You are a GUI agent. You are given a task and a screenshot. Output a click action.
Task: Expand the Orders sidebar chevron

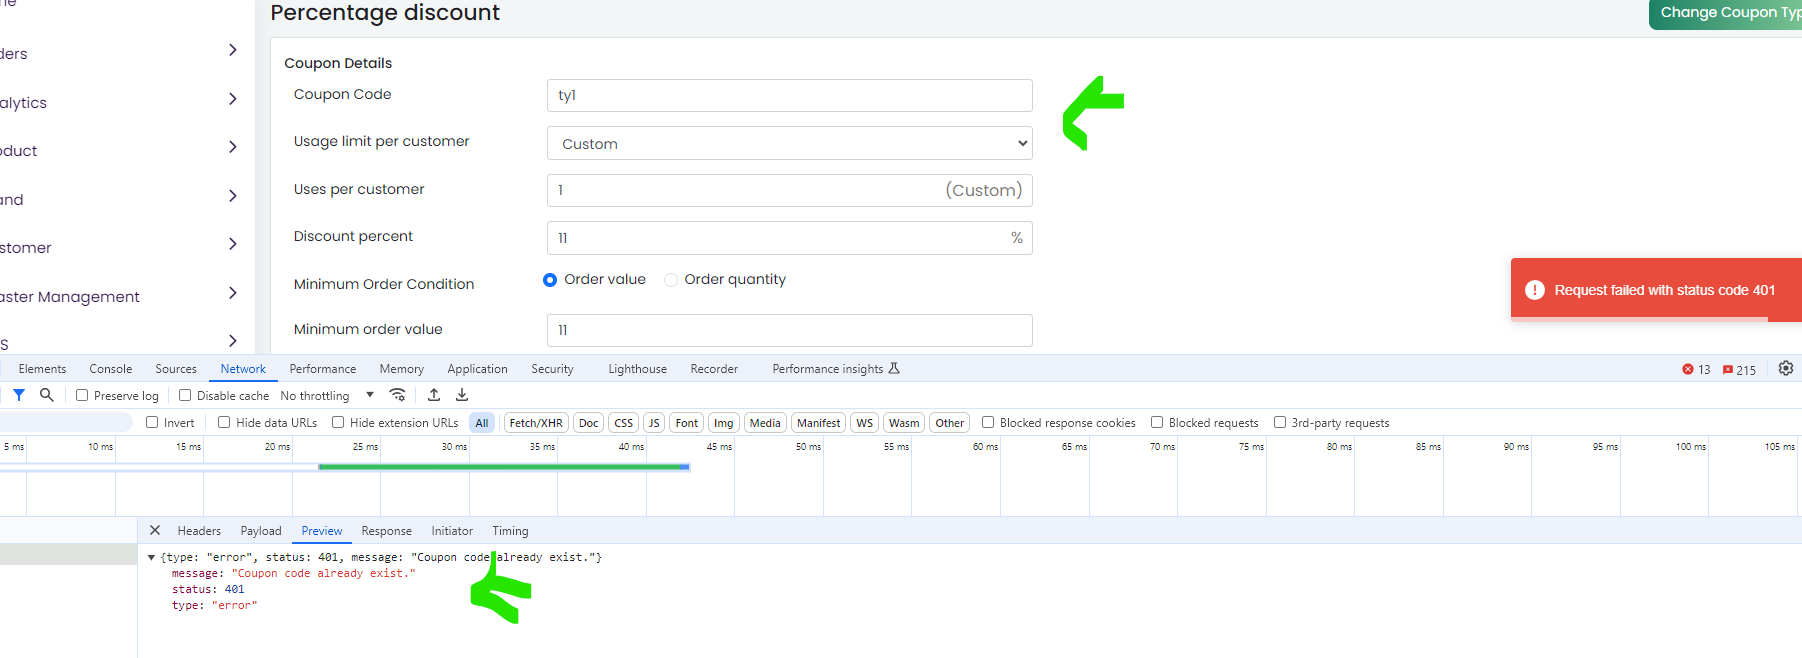[x=232, y=50]
